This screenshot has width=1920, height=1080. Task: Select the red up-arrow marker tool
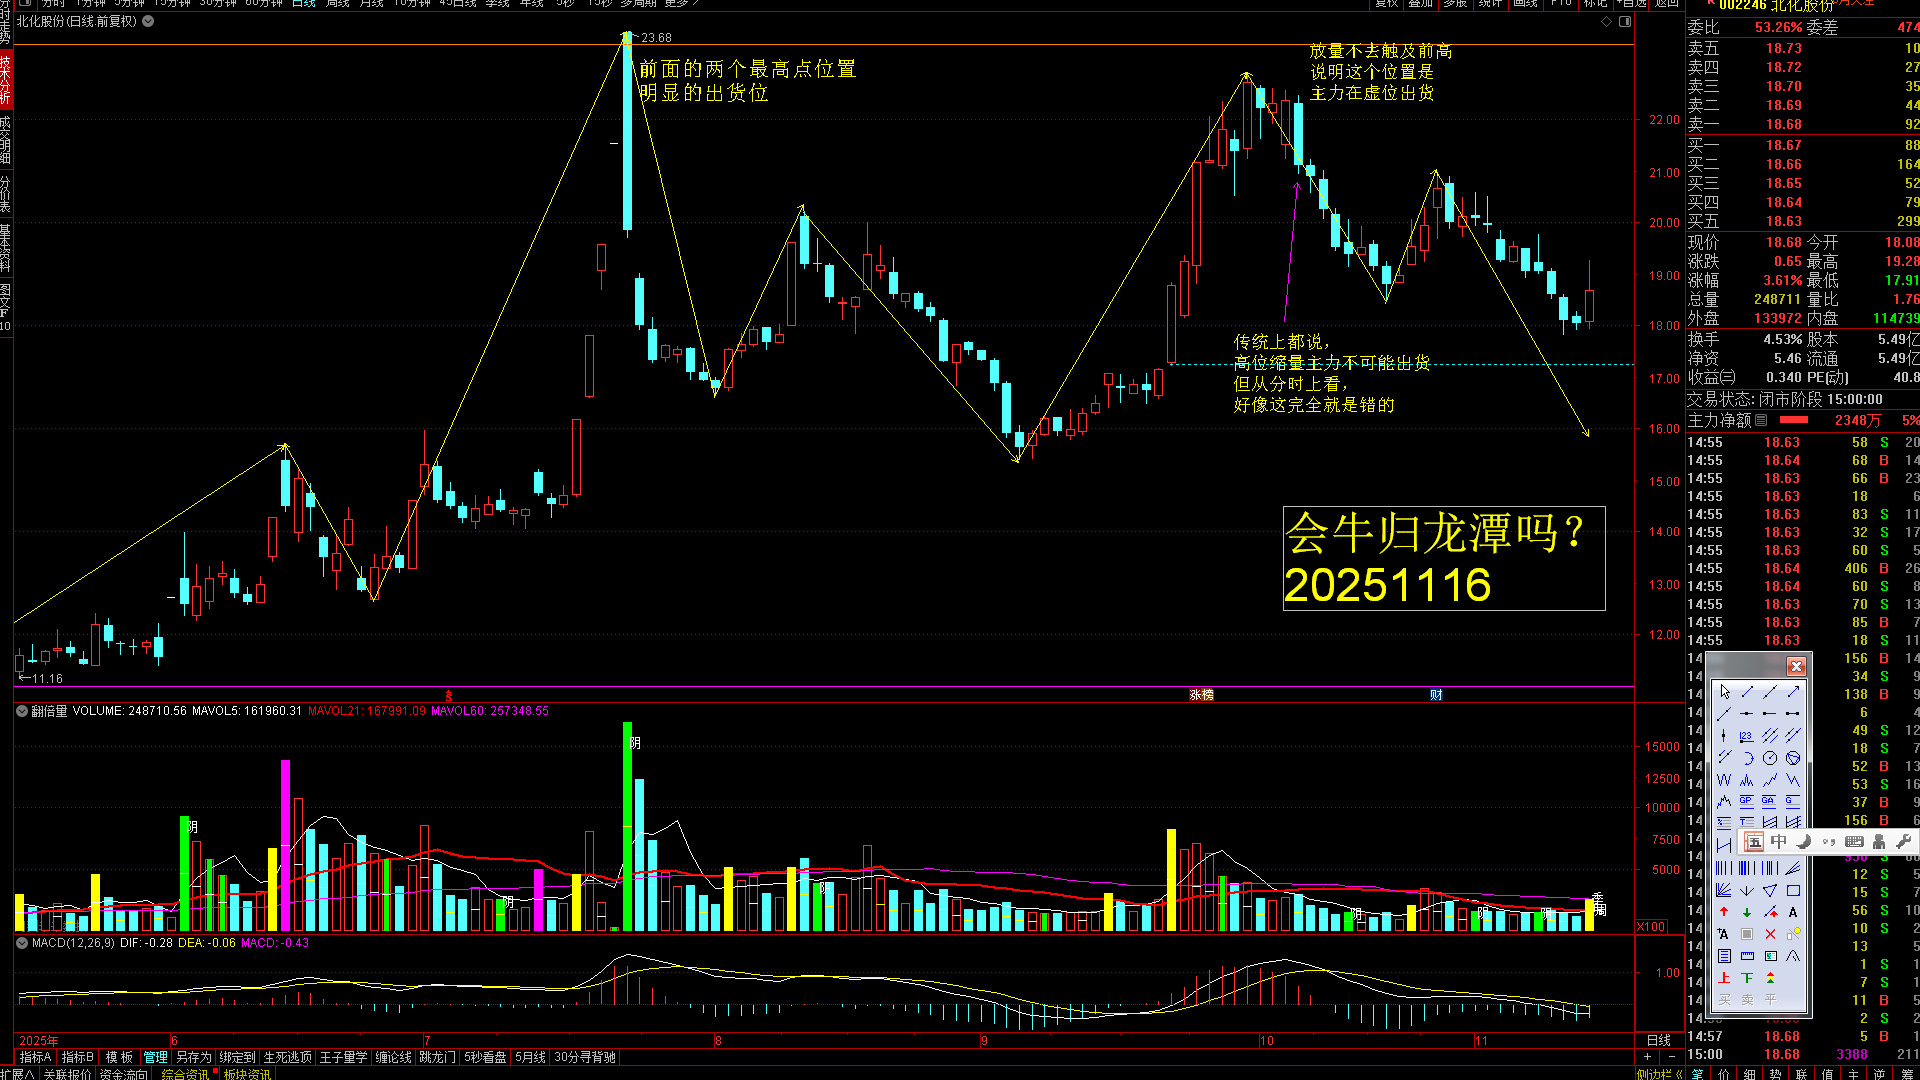tap(1724, 912)
